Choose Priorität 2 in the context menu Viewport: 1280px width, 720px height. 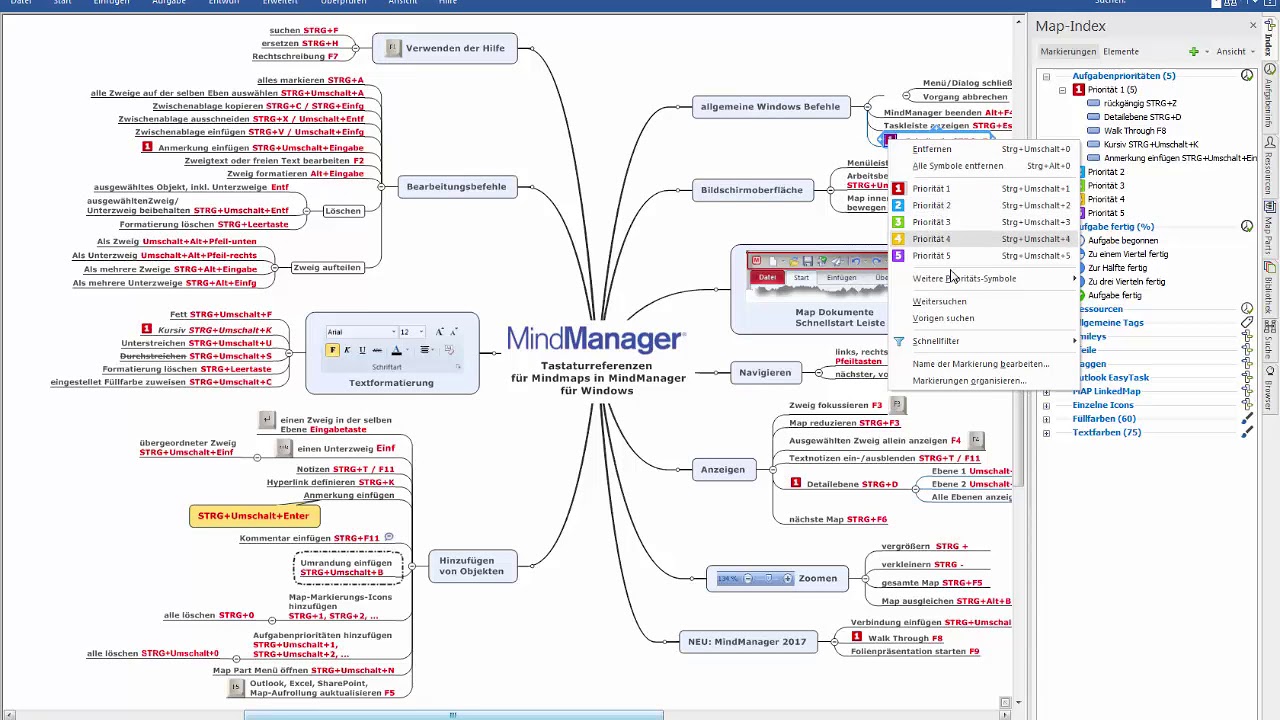(984, 205)
